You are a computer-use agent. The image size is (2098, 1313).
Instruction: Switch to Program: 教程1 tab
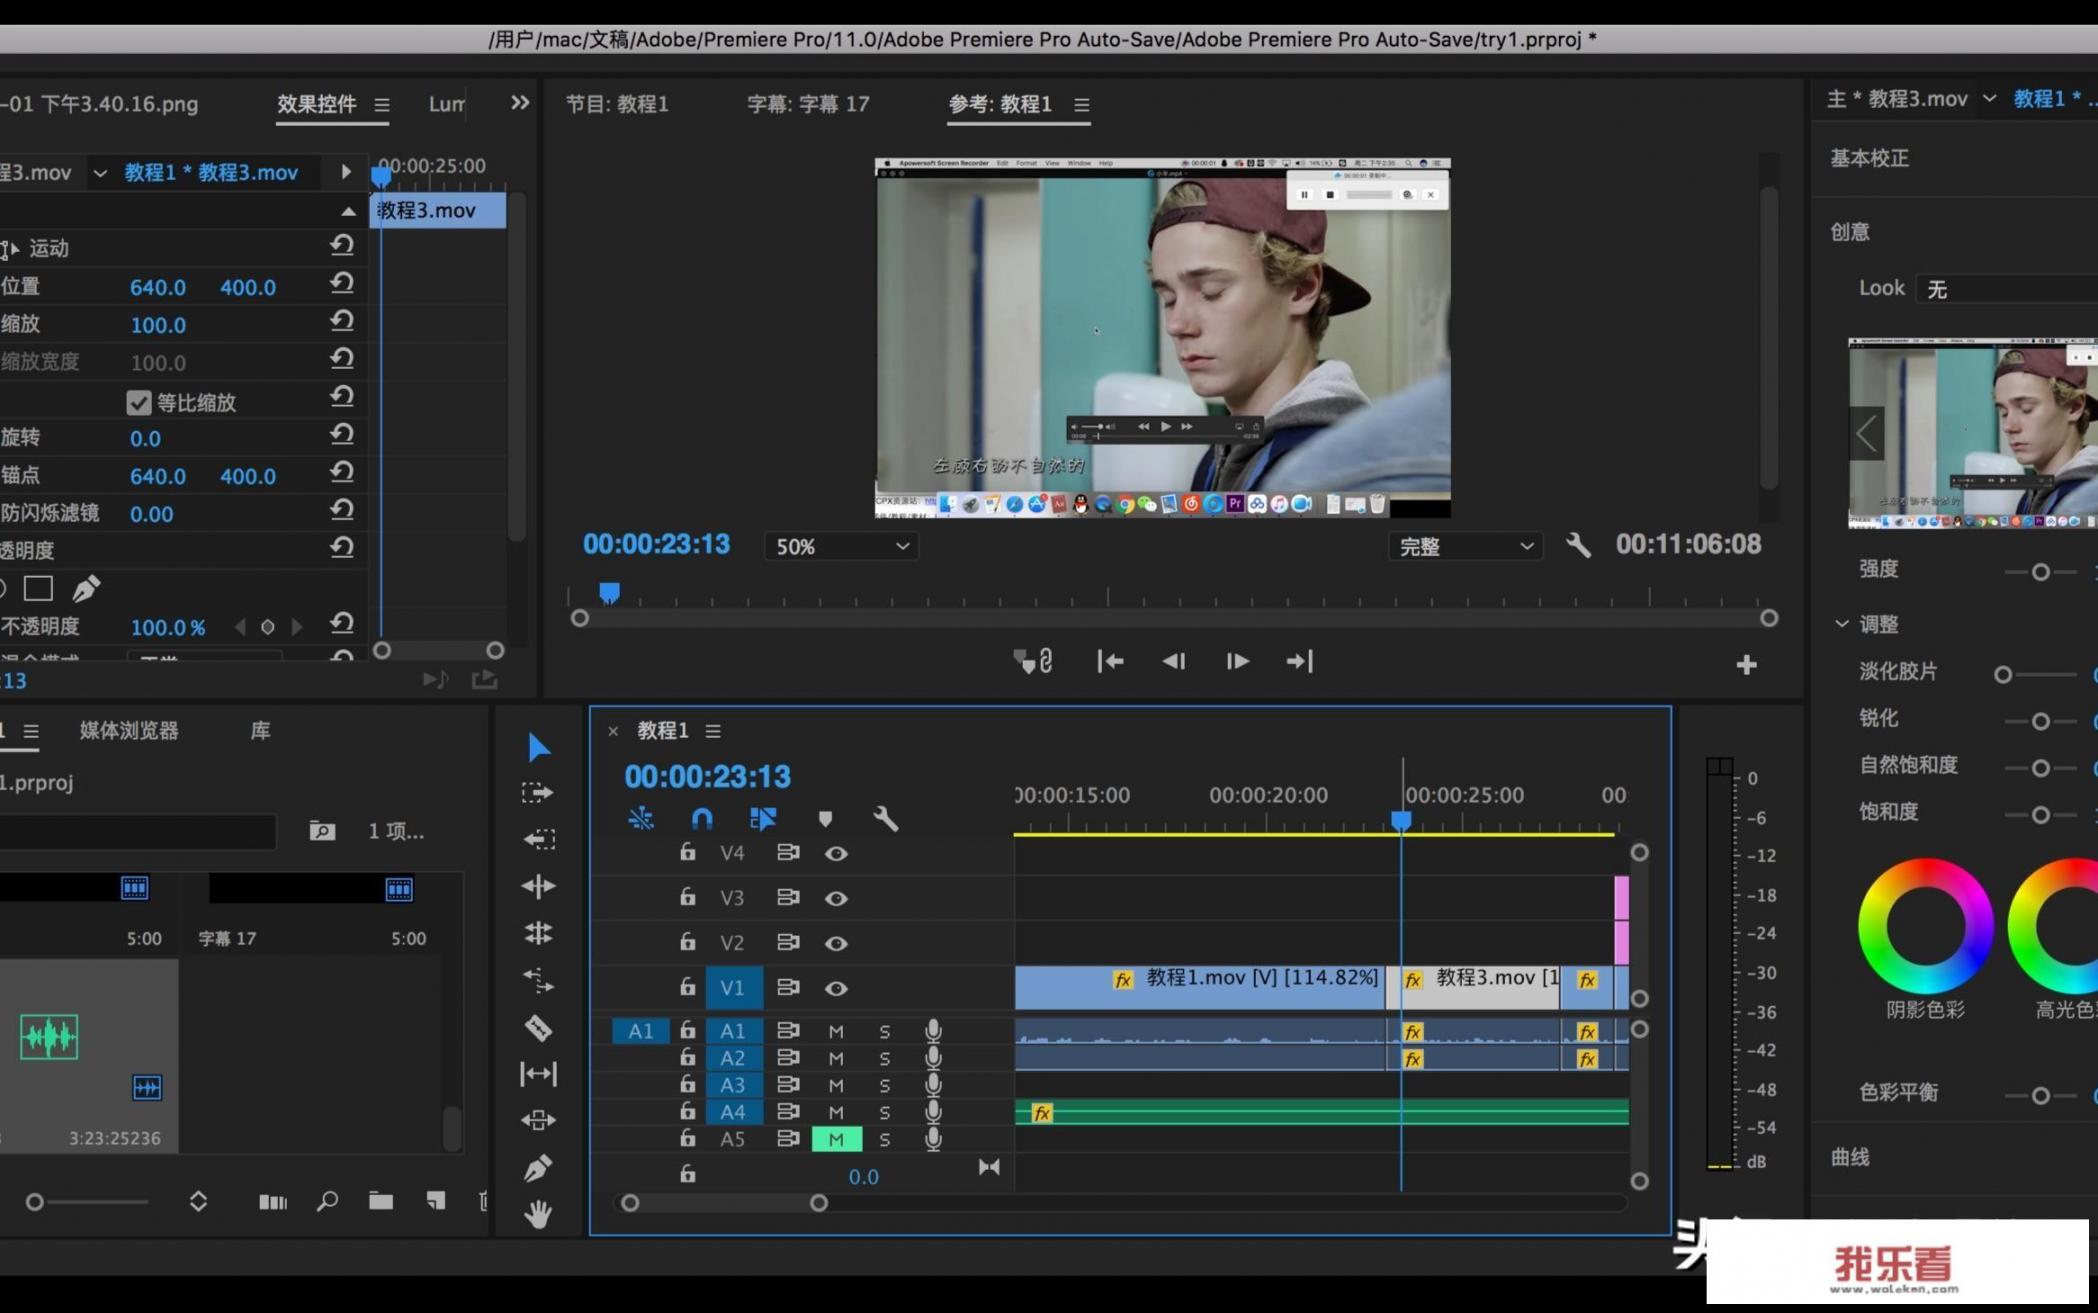tap(617, 104)
